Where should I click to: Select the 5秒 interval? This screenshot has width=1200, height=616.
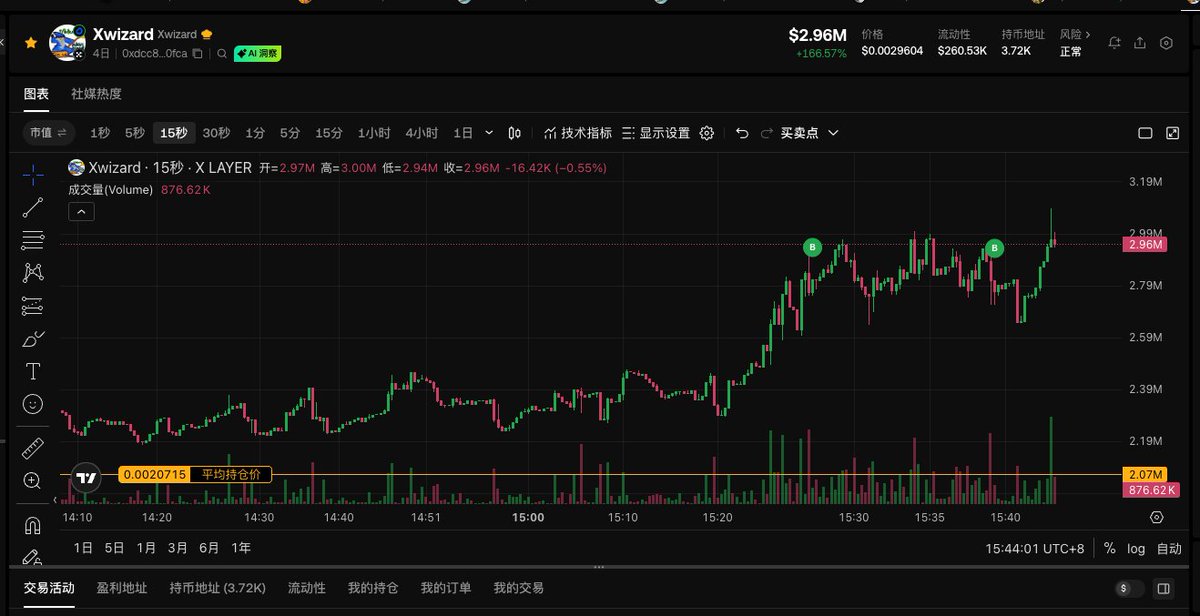(135, 133)
